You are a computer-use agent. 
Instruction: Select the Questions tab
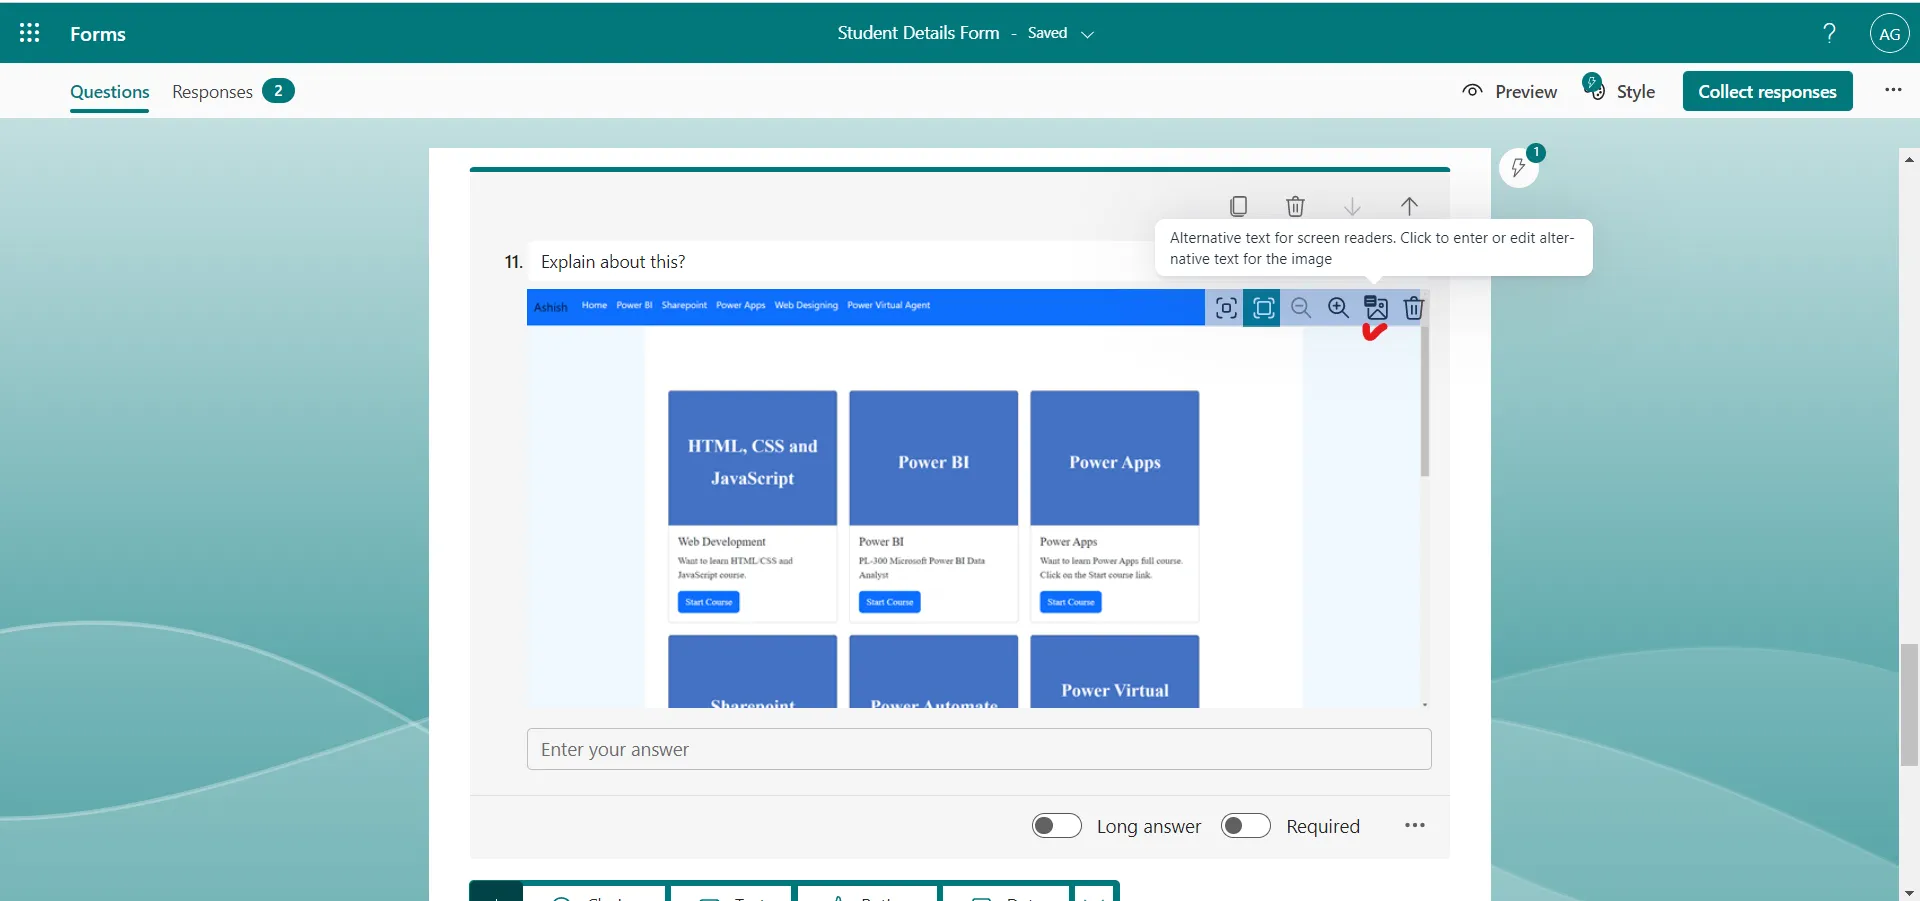tap(108, 91)
